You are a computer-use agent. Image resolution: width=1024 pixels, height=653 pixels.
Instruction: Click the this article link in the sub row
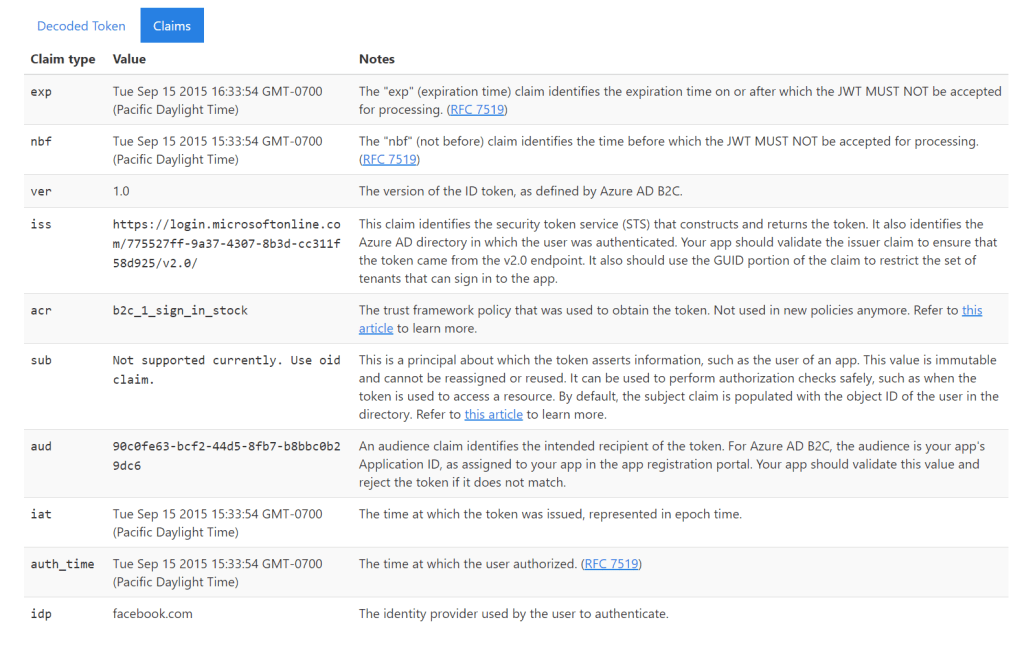click(x=494, y=412)
